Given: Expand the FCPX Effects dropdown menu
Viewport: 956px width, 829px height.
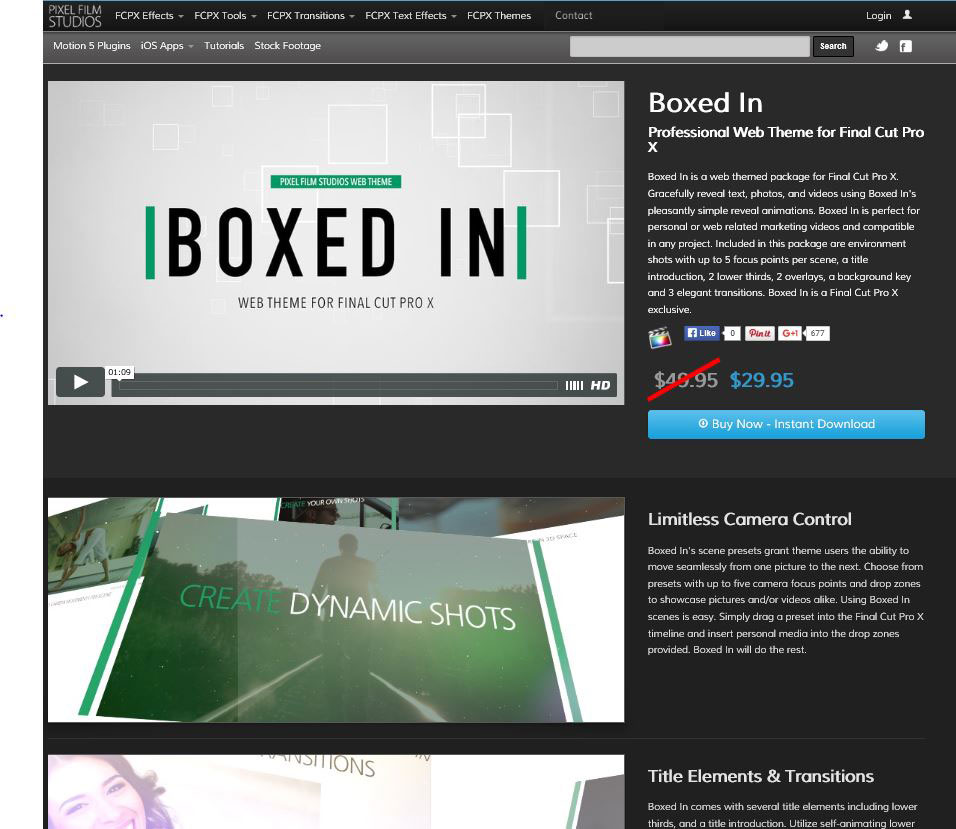Looking at the screenshot, I should coord(149,16).
